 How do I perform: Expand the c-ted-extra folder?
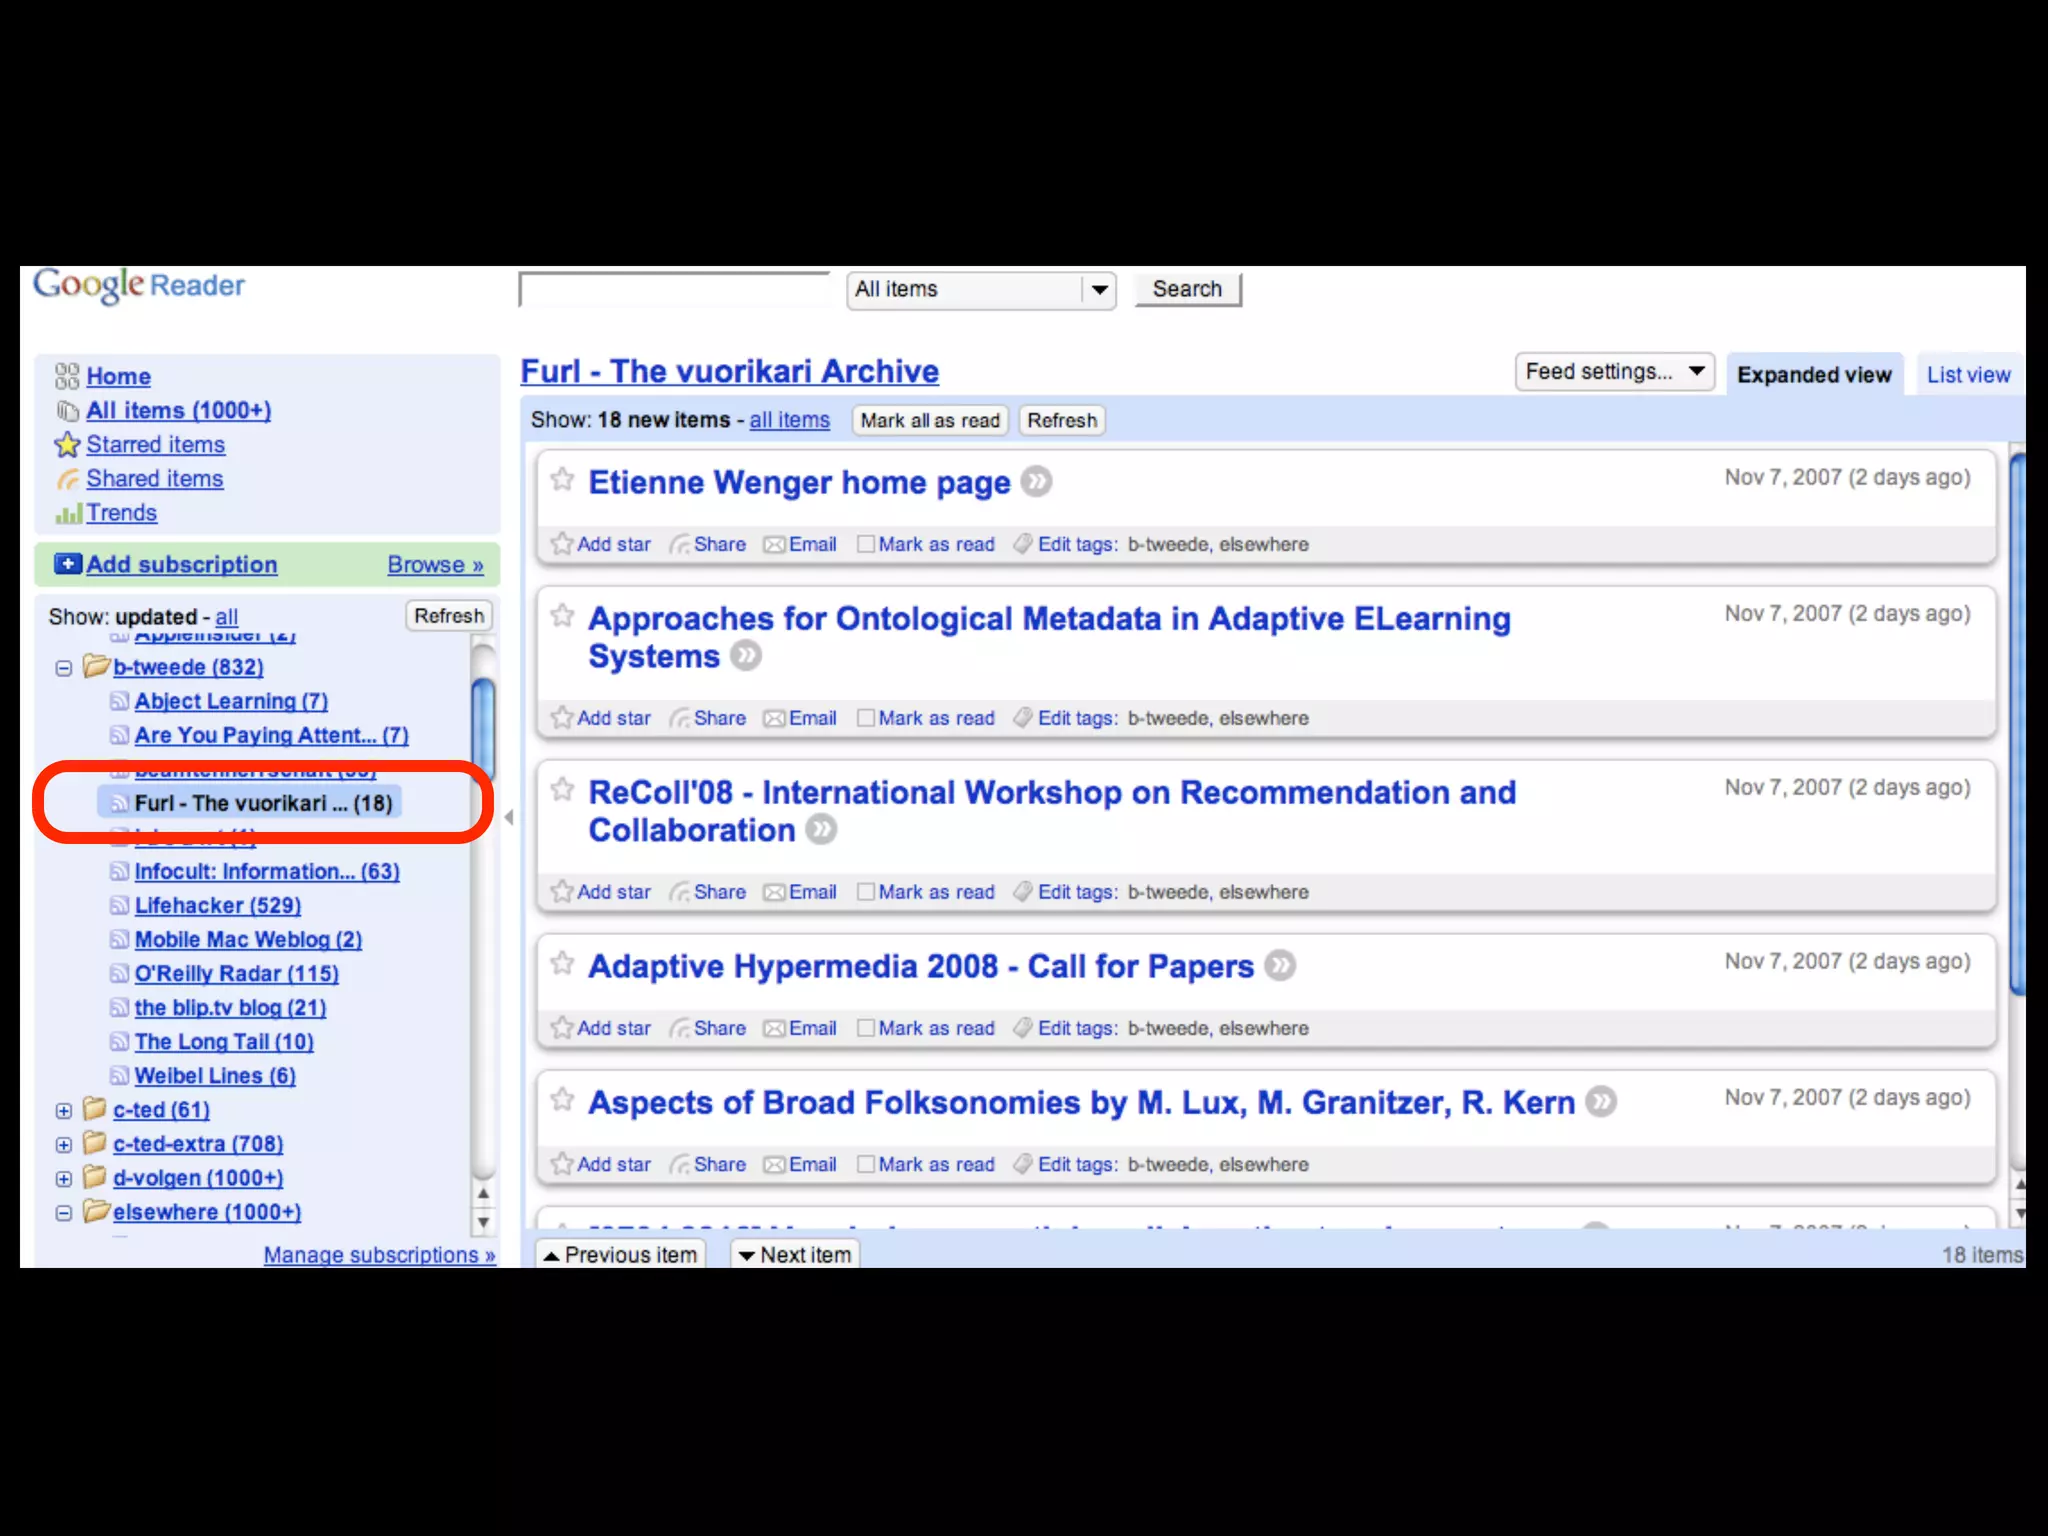click(x=64, y=1145)
